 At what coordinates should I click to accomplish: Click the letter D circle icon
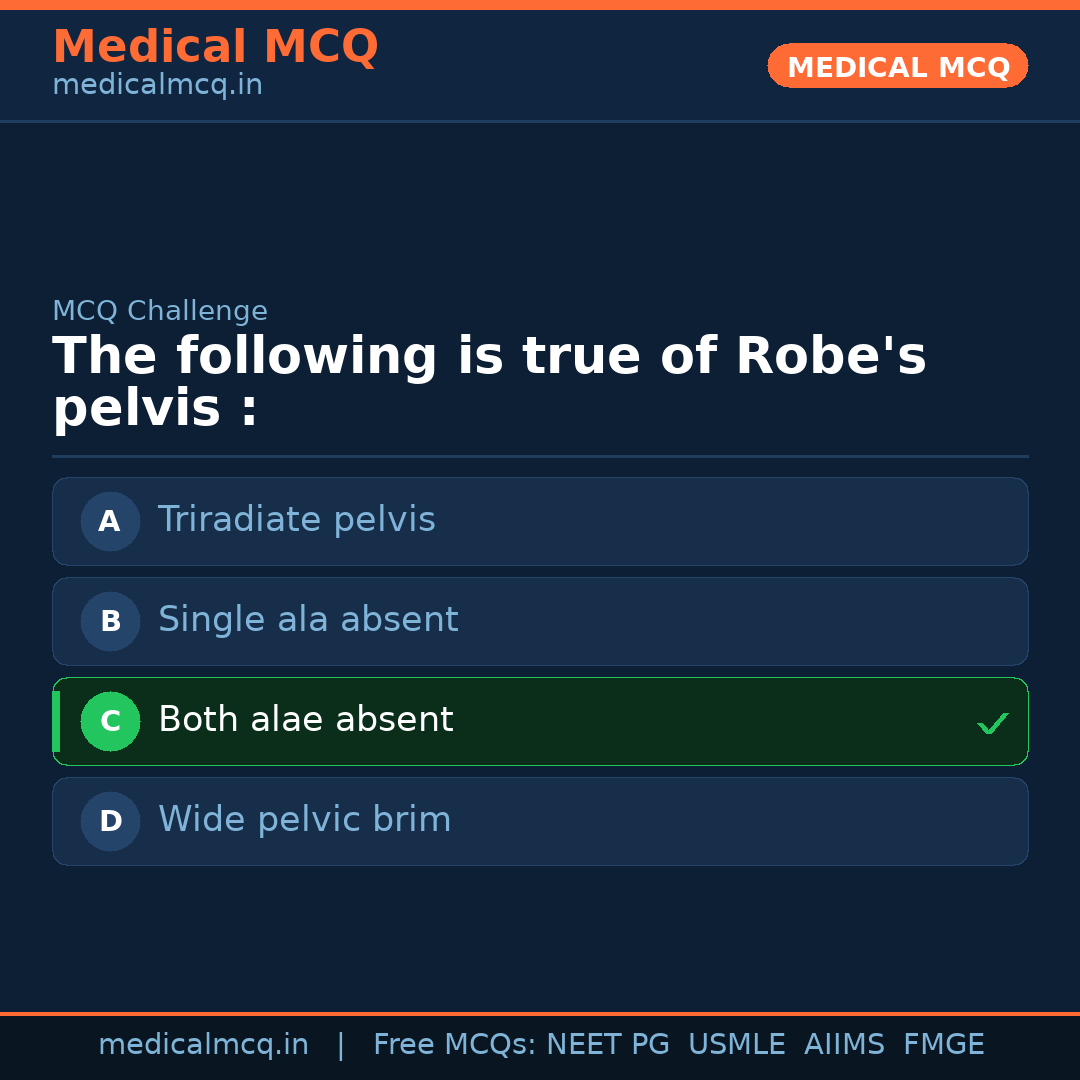(x=110, y=821)
